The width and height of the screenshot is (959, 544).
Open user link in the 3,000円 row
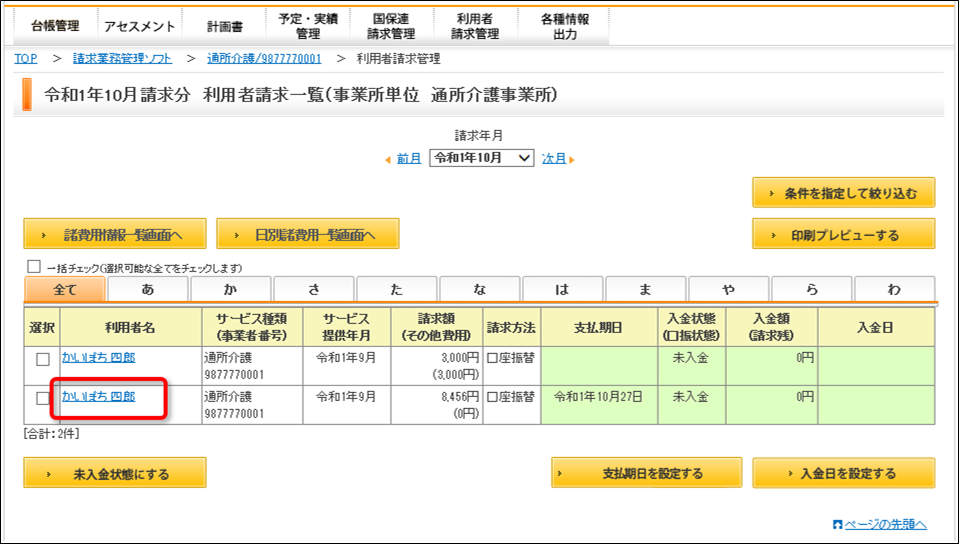pyautogui.click(x=98, y=357)
